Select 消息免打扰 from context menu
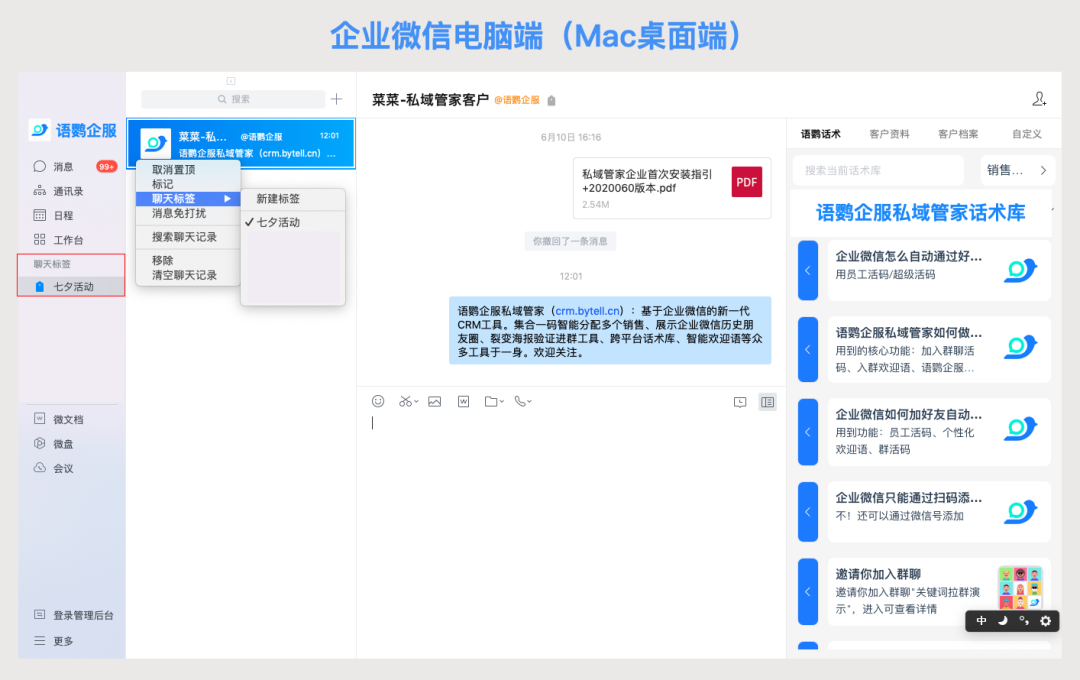Viewport: 1080px width, 680px height. coord(179,213)
